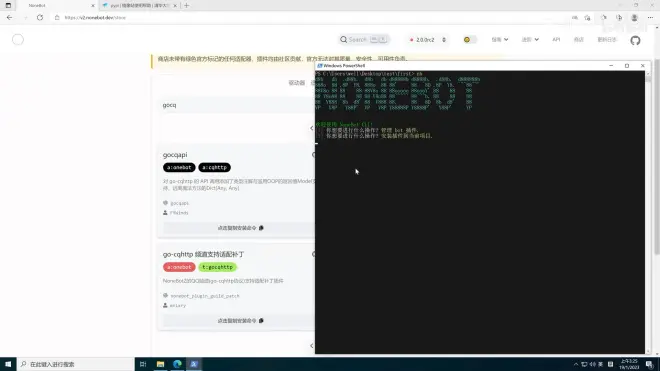Viewport: 660px width, 371px height.
Task: Add page to favorites star icon
Action: tap(587, 18)
